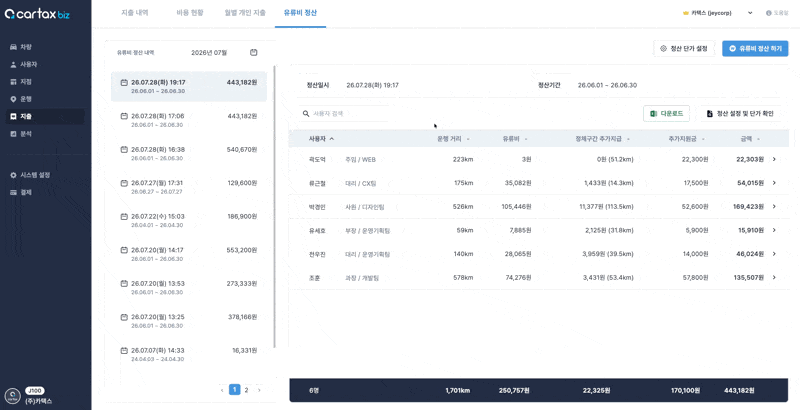Select settlement 26.07.07 14:33 of 16,331원
This screenshot has height=410, width=800.
tap(189, 354)
